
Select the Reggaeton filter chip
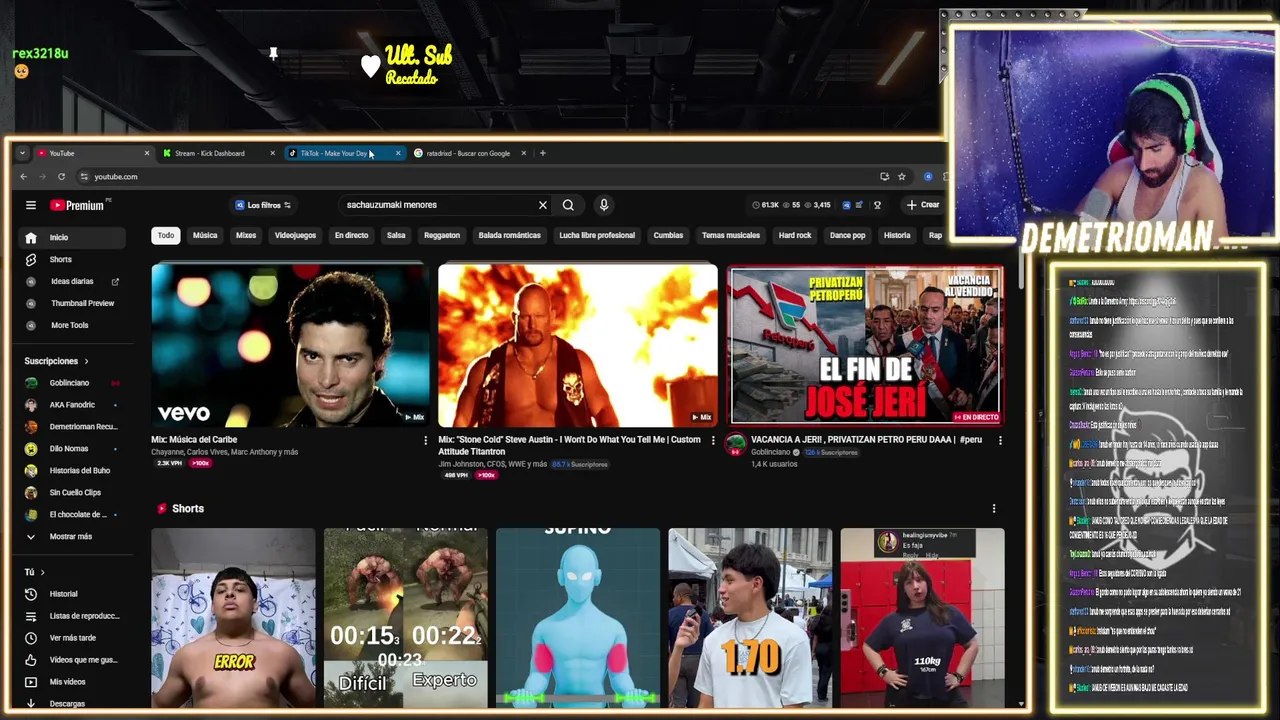click(x=442, y=235)
